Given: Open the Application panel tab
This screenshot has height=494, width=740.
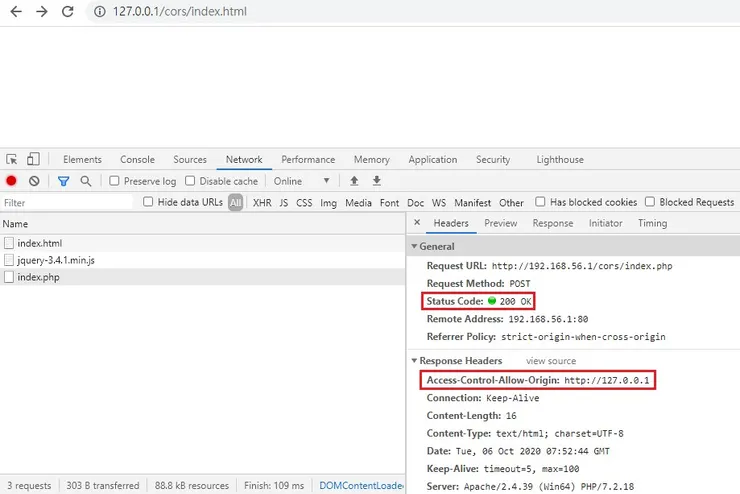Looking at the screenshot, I should coord(433,159).
